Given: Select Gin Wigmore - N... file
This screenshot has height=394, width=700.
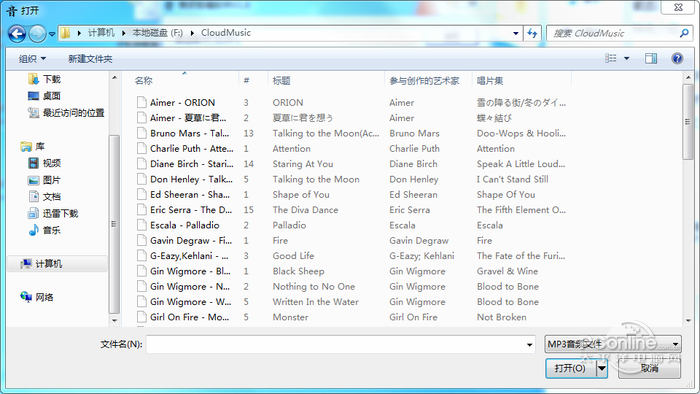Looking at the screenshot, I should pyautogui.click(x=190, y=286).
